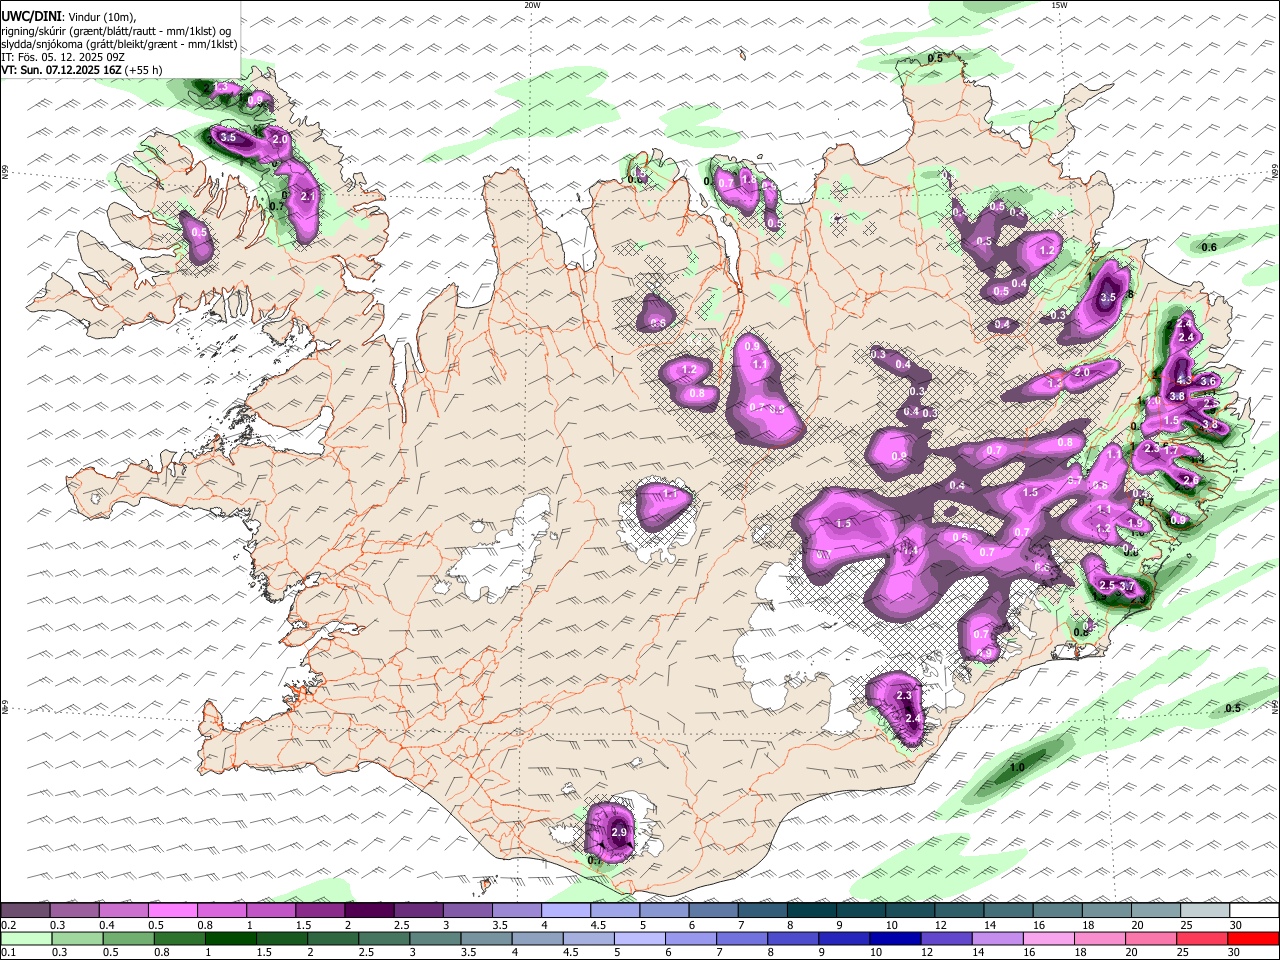
Task: Select the pale gray 25–30 swatch in upper legend
Action: (x=1206, y=911)
